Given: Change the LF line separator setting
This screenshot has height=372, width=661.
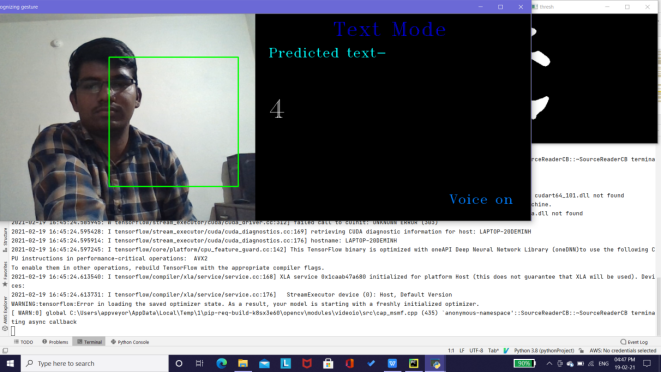Looking at the screenshot, I should (x=462, y=350).
